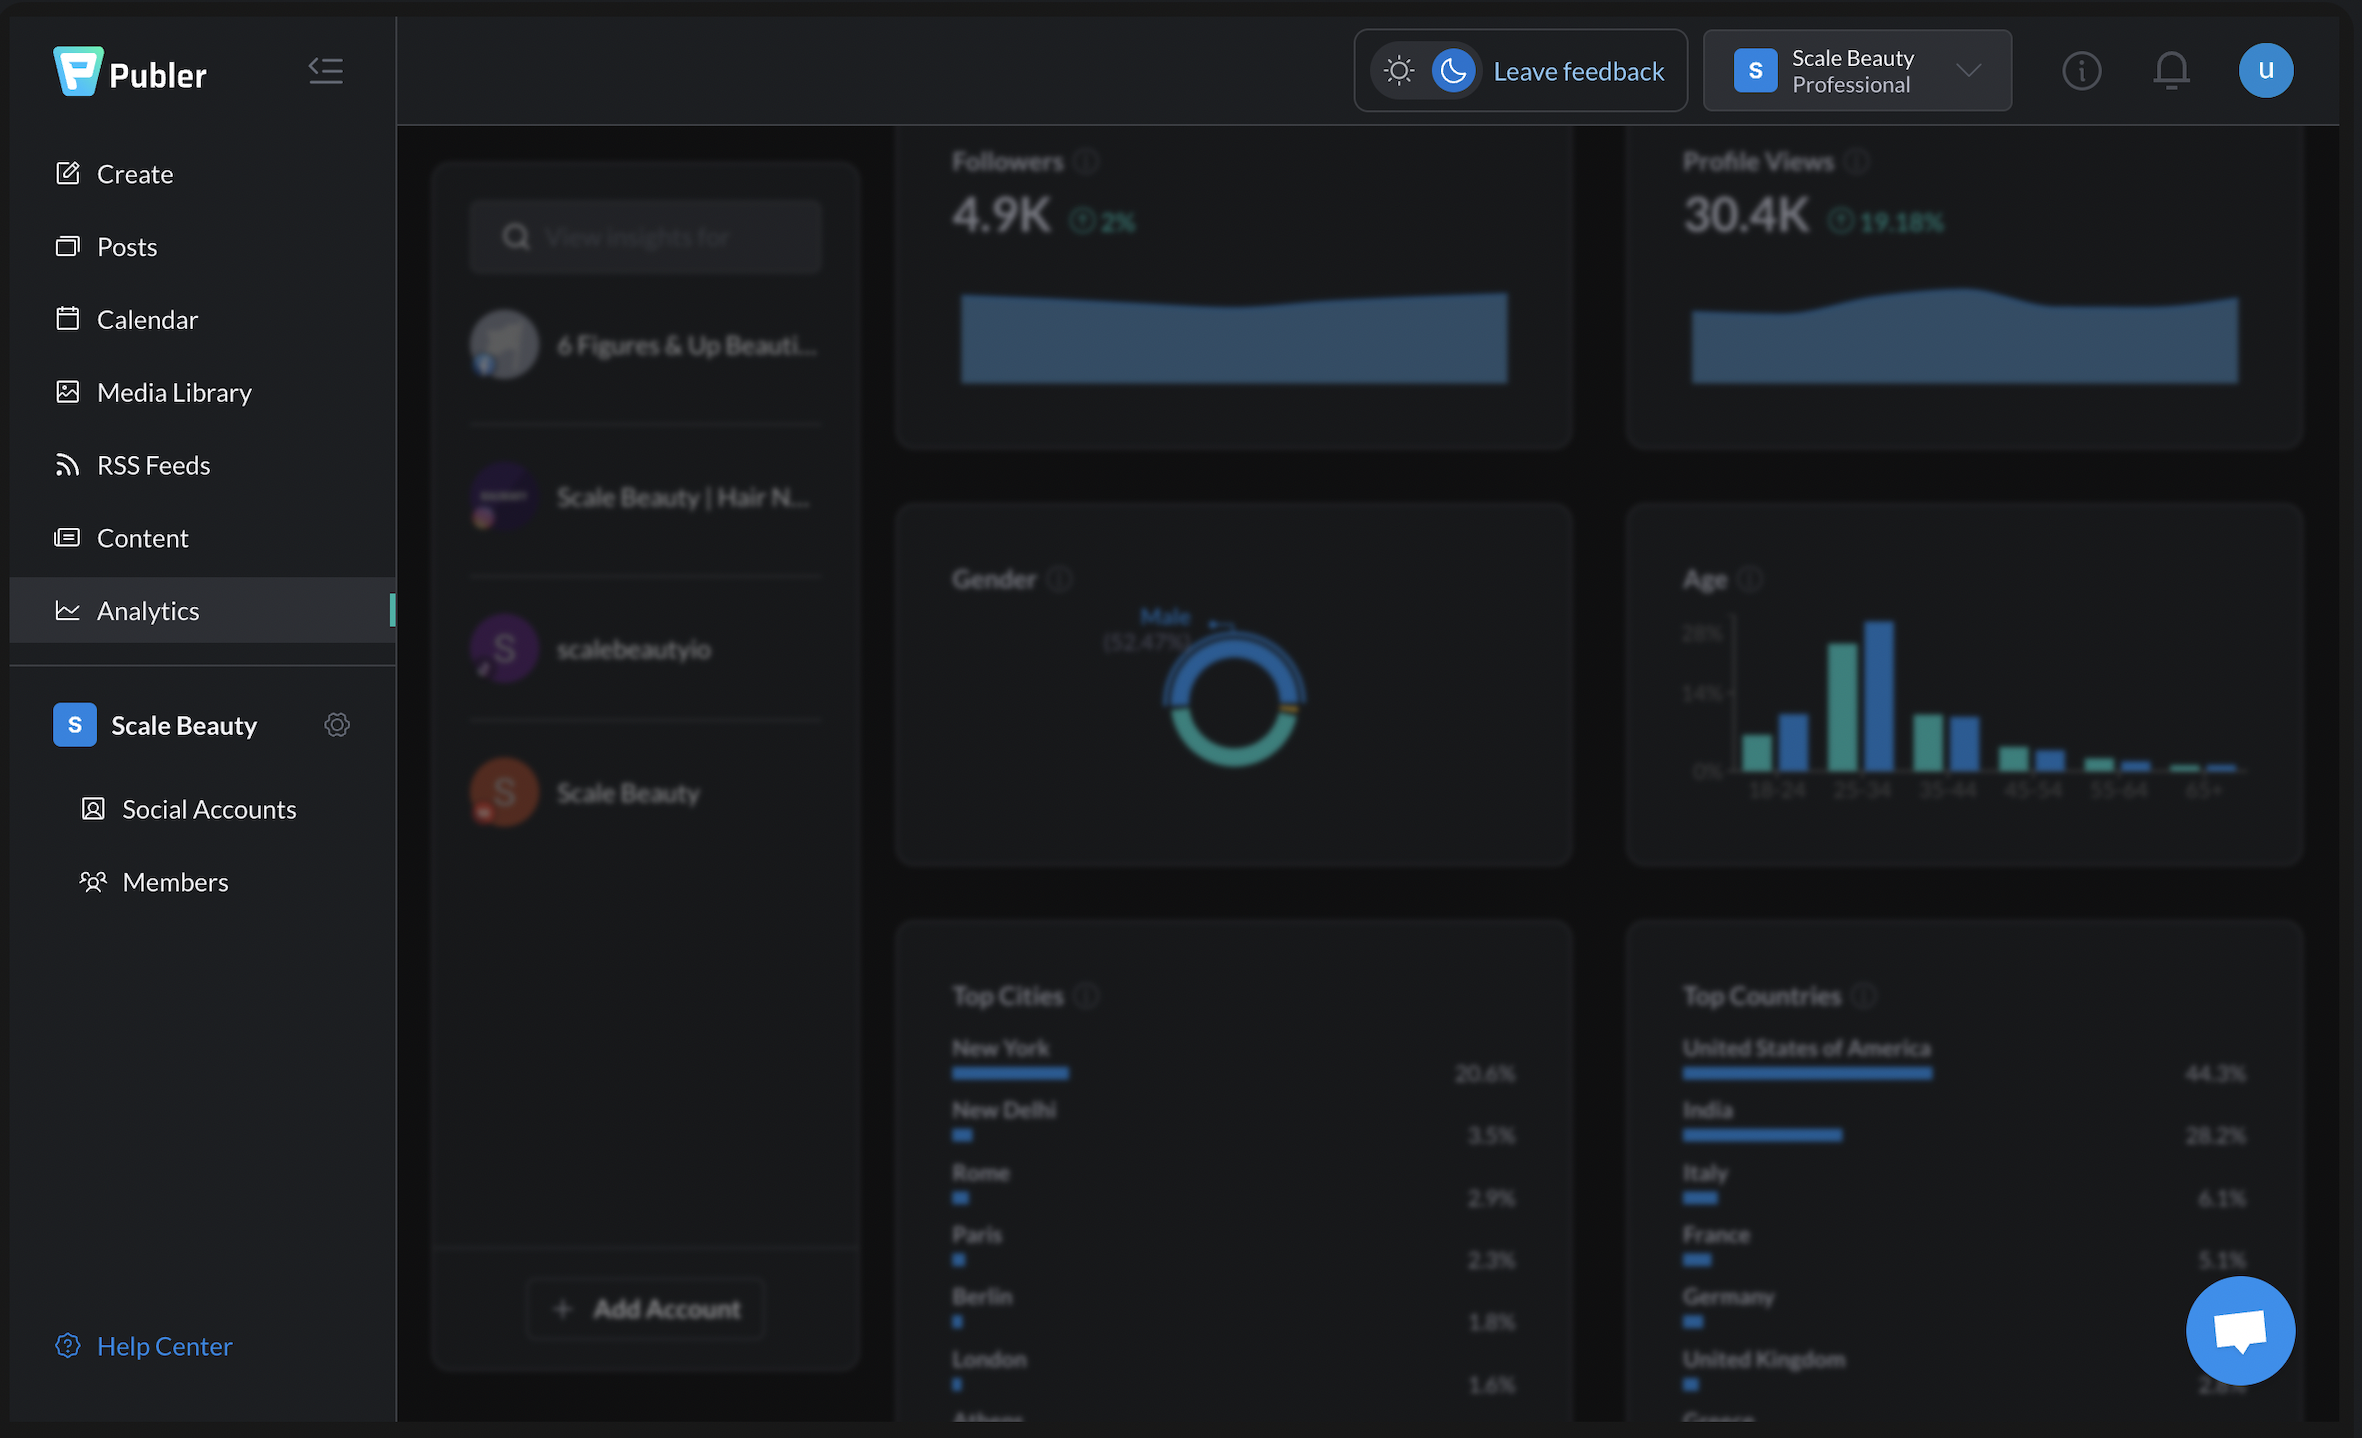Click the Top Cities info icon

click(1087, 996)
